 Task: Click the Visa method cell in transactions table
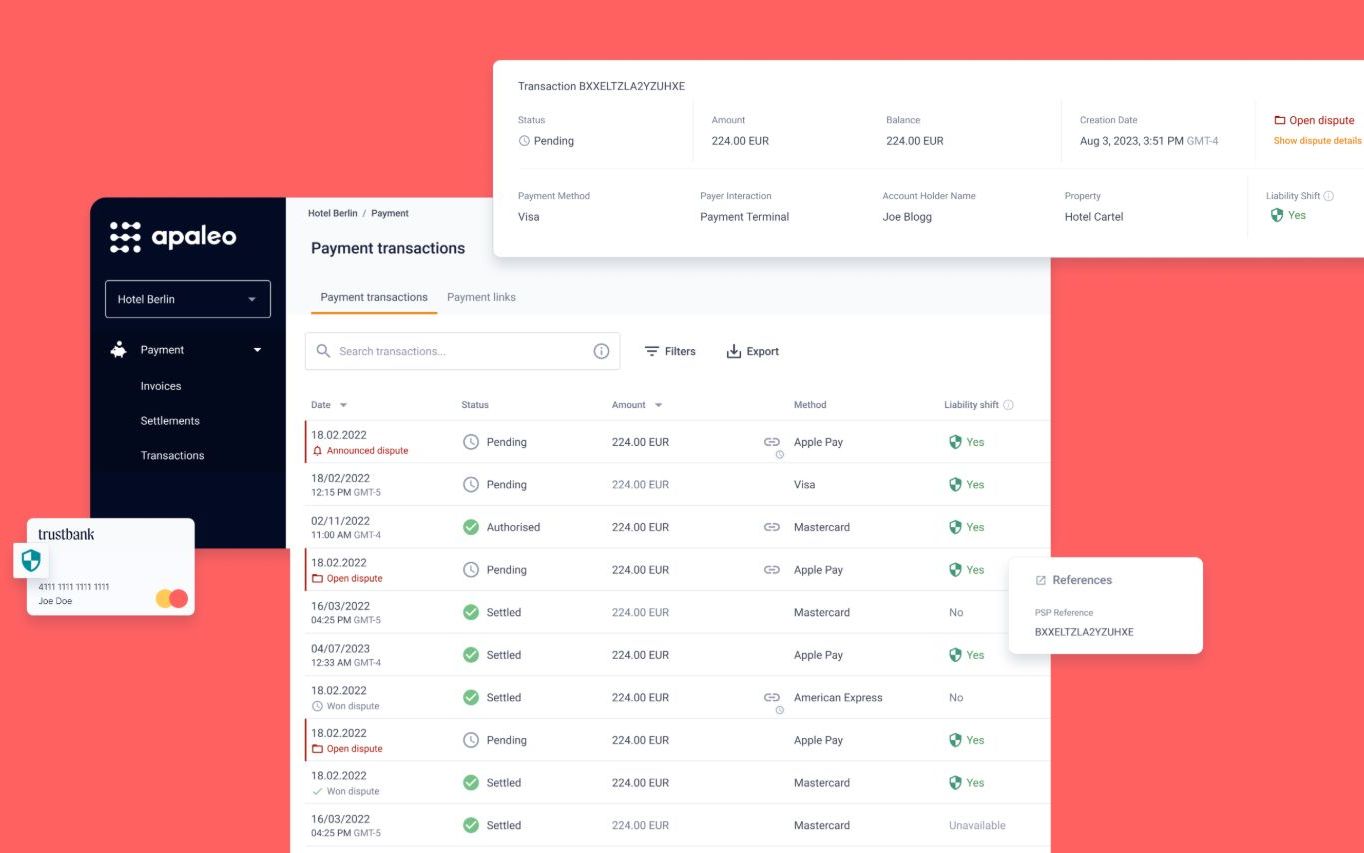point(804,485)
